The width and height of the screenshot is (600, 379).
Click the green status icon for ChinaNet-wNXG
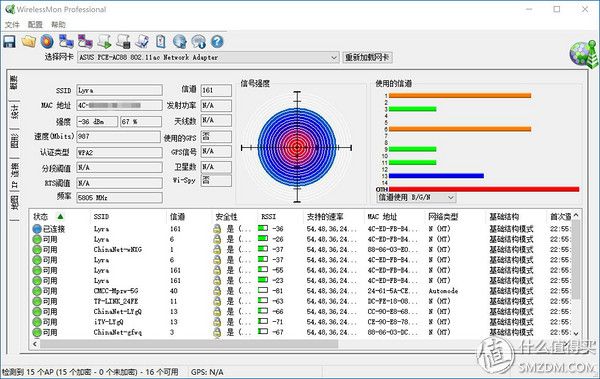point(37,250)
